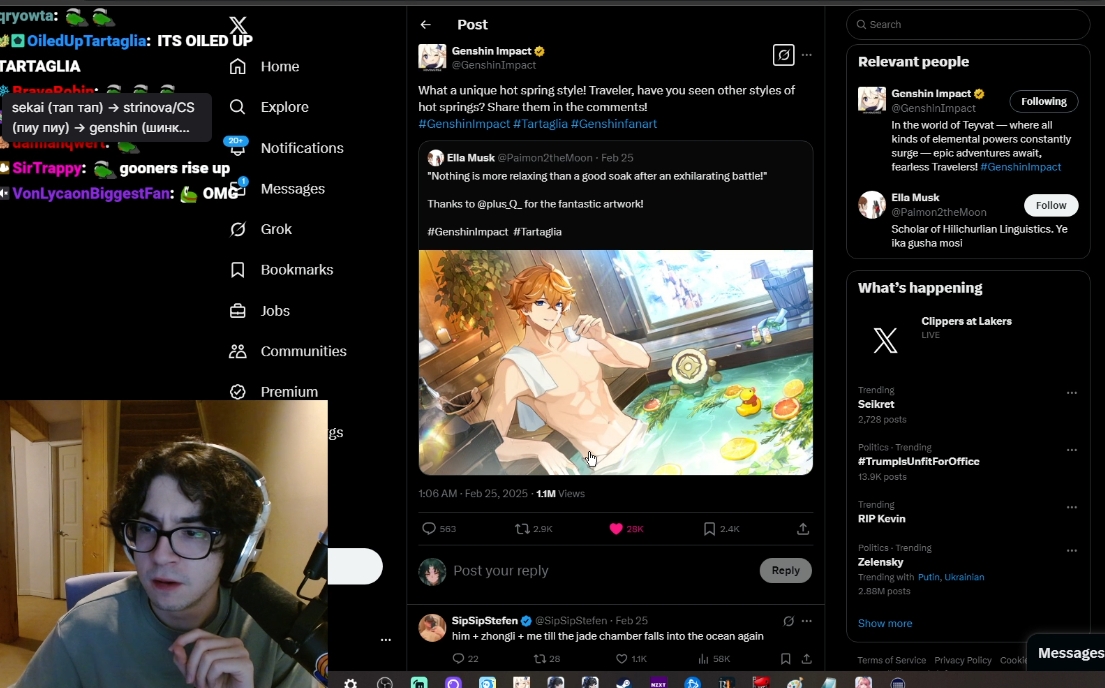Click the Bookmarks ribbon icon
This screenshot has width=1105, height=688.
pyautogui.click(x=238, y=270)
